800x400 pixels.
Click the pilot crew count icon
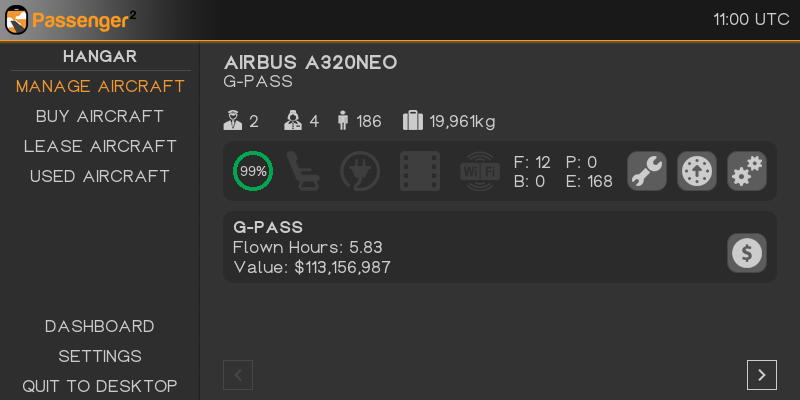(233, 121)
